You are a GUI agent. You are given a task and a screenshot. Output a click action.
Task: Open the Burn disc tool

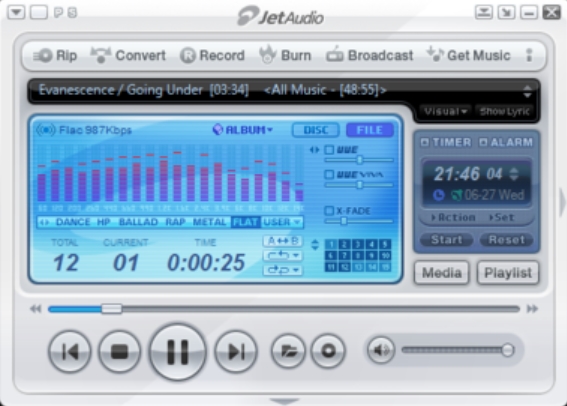[x=285, y=55]
